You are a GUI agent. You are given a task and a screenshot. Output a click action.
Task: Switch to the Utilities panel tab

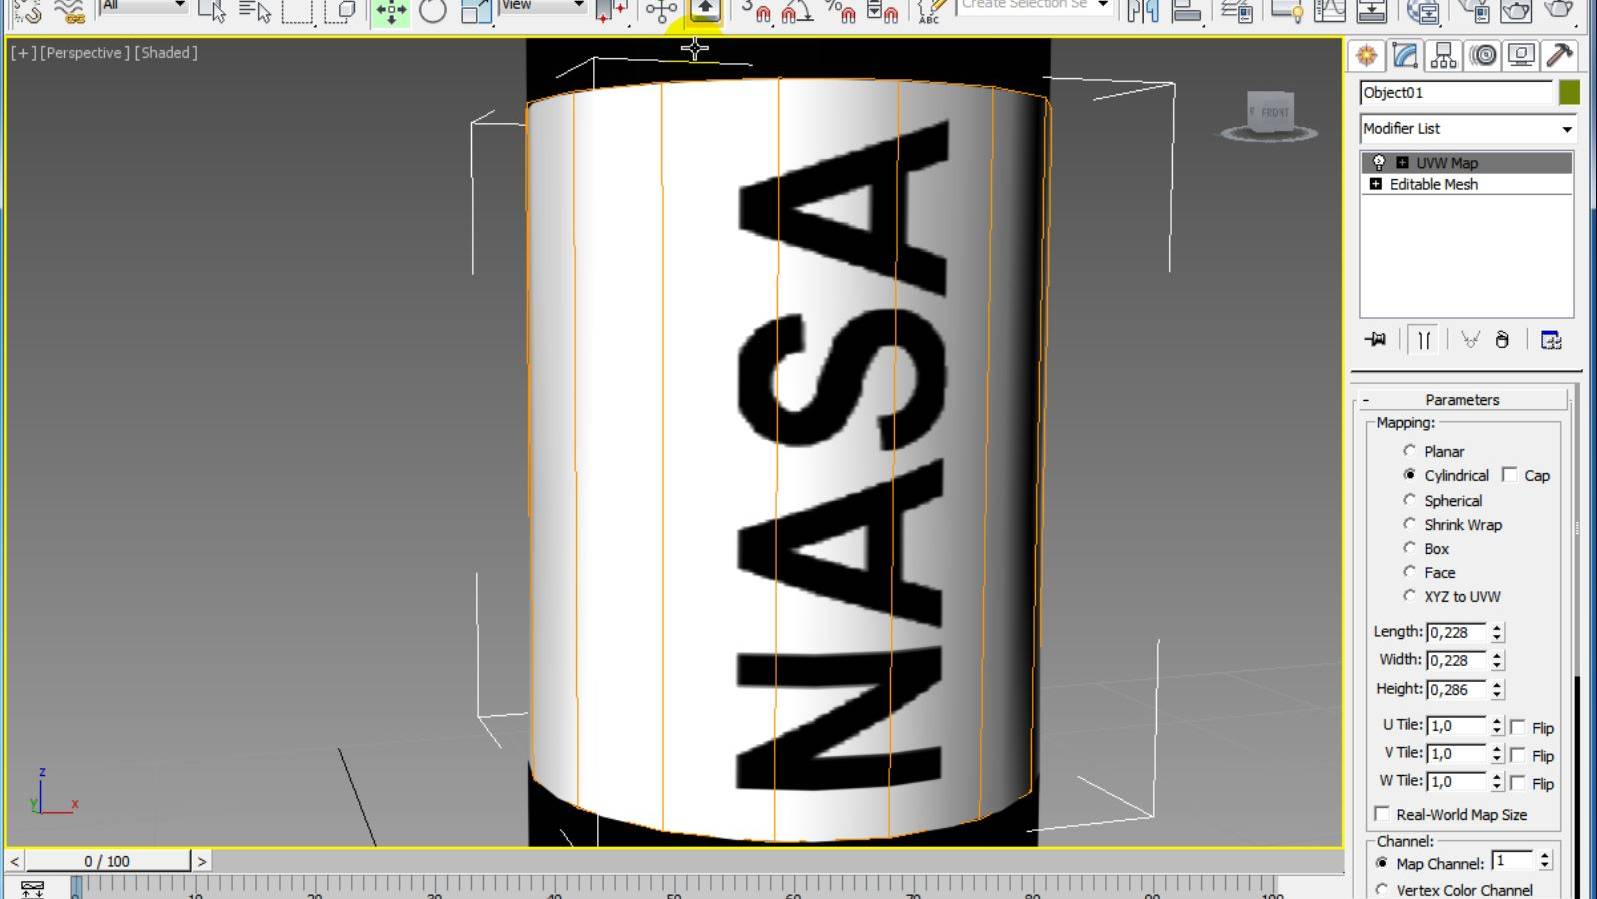[x=1559, y=56]
